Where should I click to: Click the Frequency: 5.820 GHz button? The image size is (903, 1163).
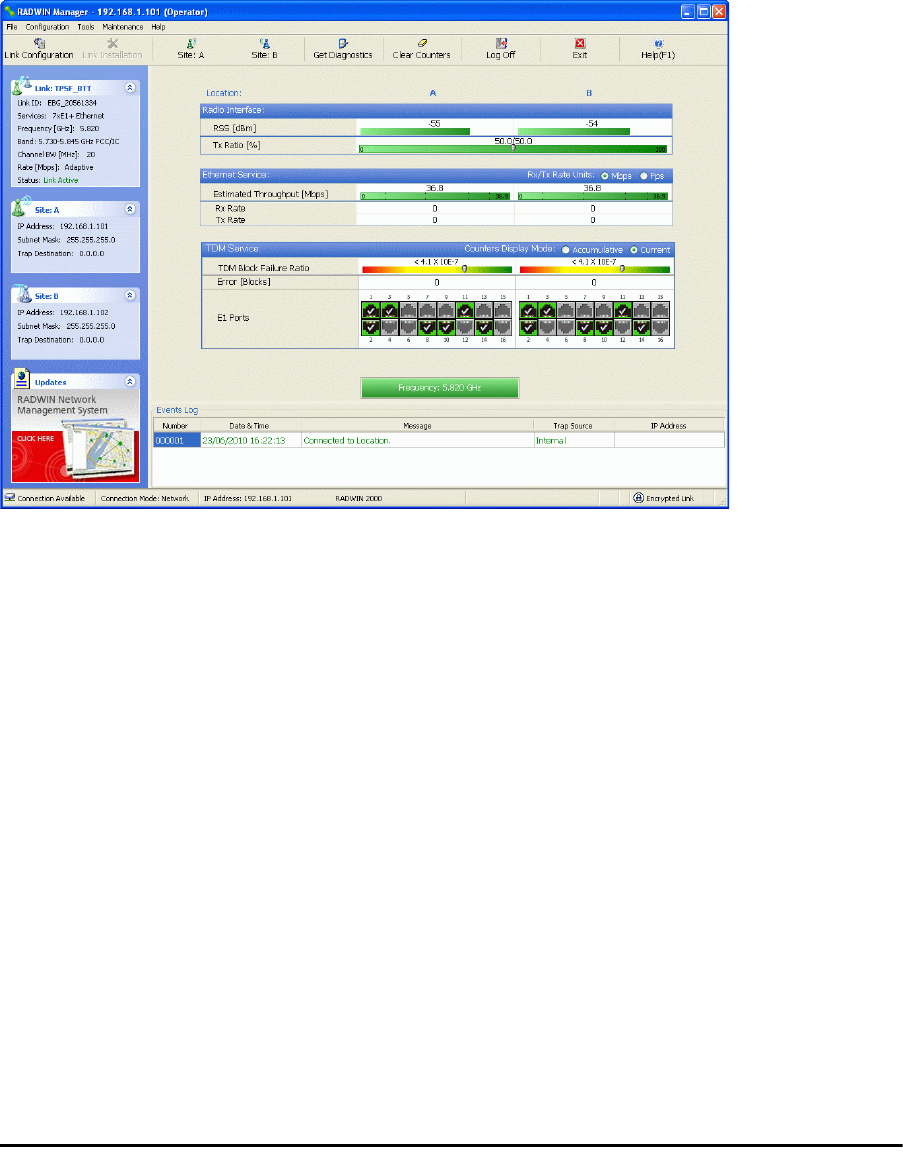tap(440, 388)
